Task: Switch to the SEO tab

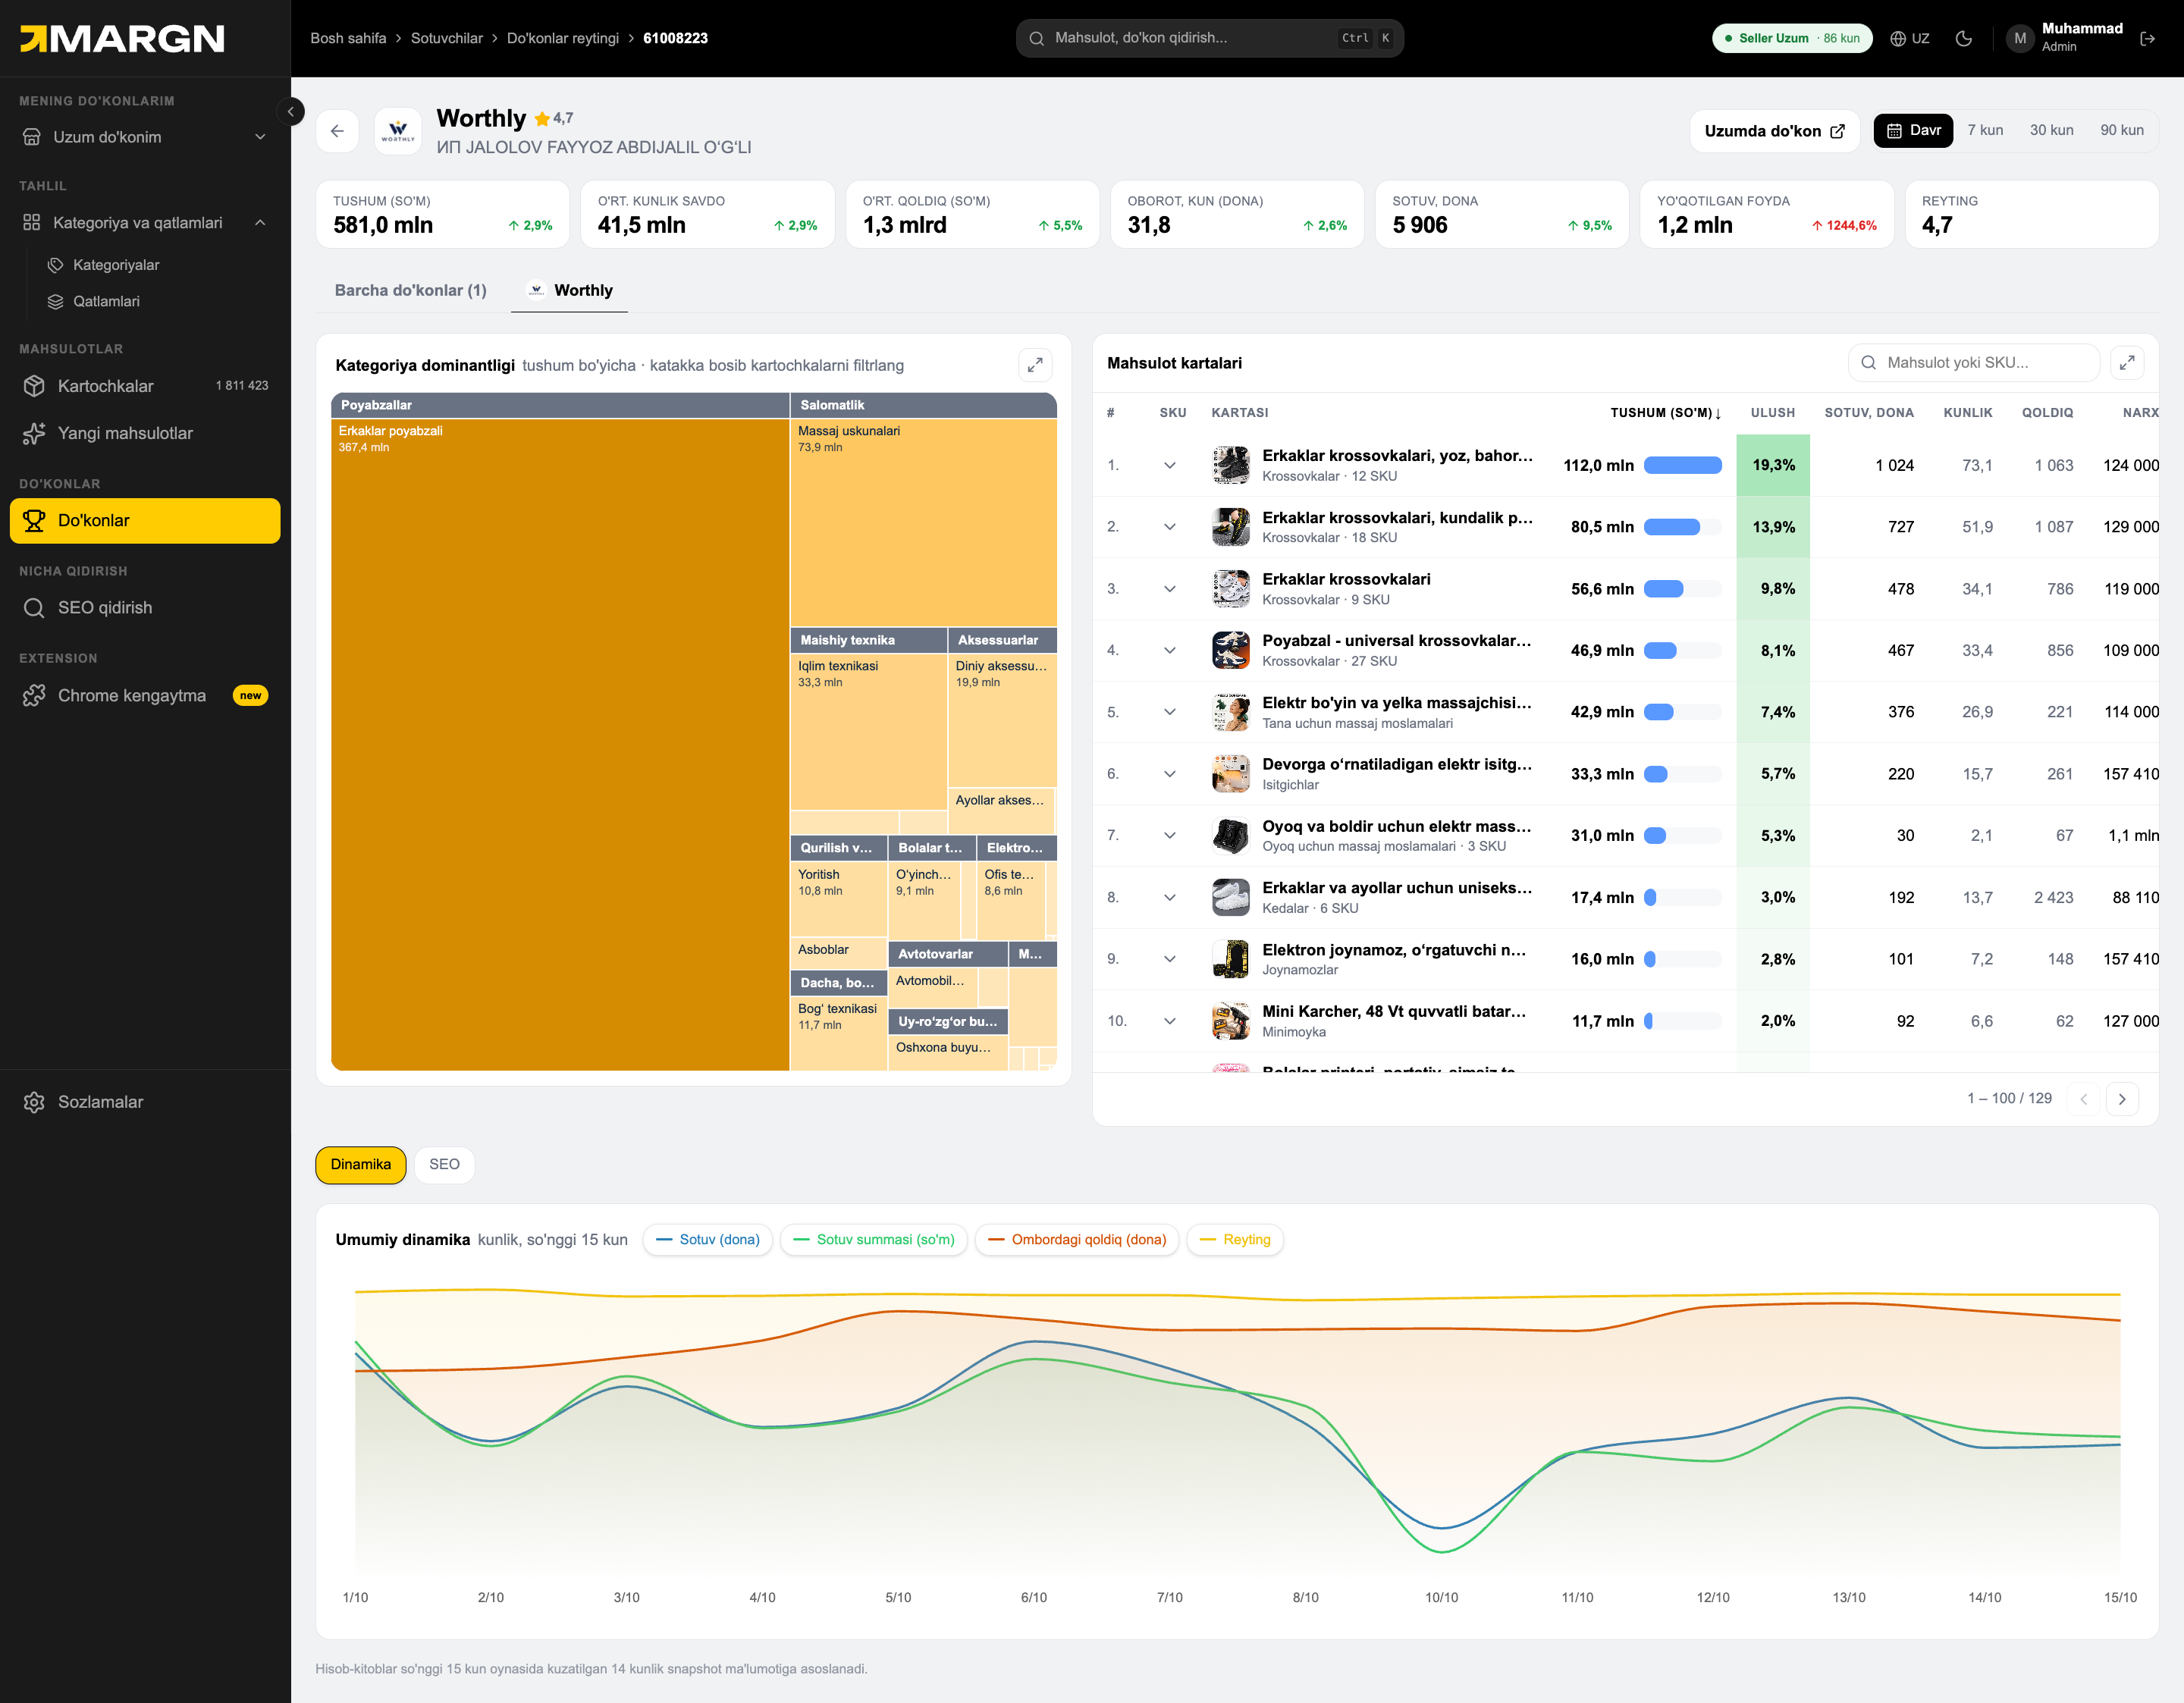Action: click(x=444, y=1165)
